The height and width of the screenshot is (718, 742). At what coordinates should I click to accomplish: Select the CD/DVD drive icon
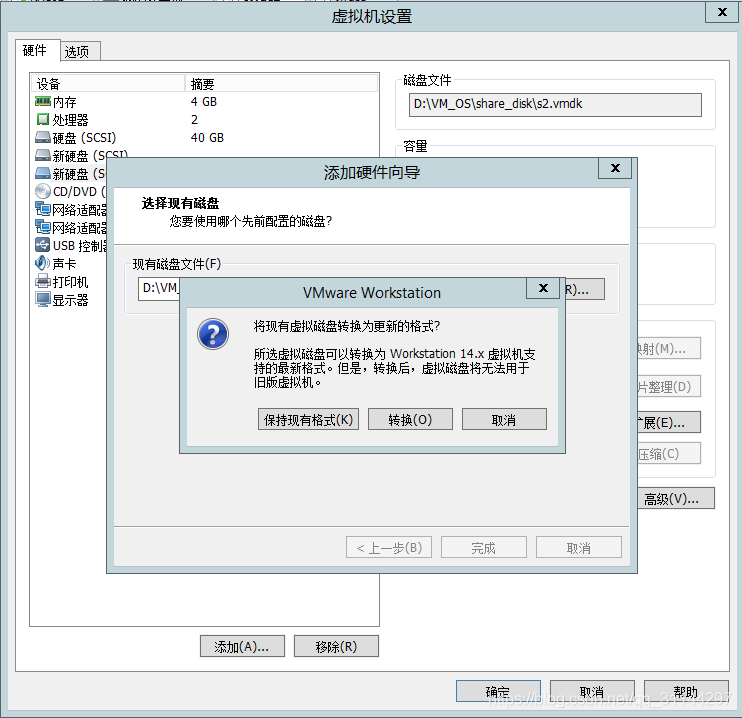pyautogui.click(x=43, y=191)
